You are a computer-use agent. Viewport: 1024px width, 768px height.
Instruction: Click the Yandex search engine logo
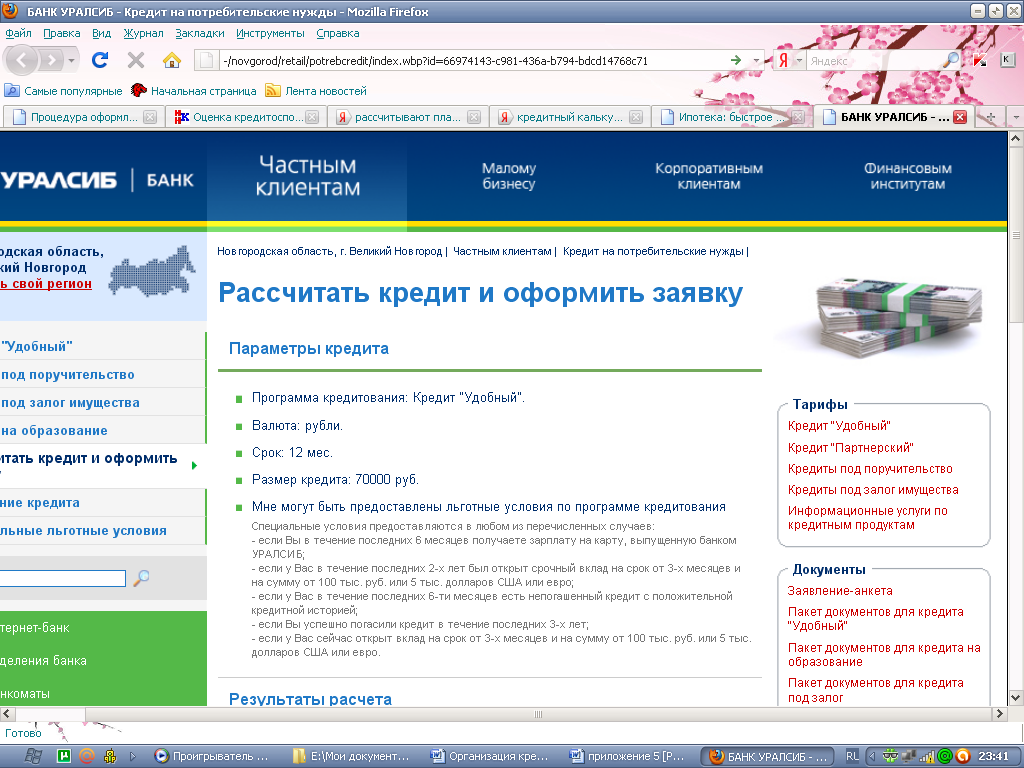(x=783, y=61)
